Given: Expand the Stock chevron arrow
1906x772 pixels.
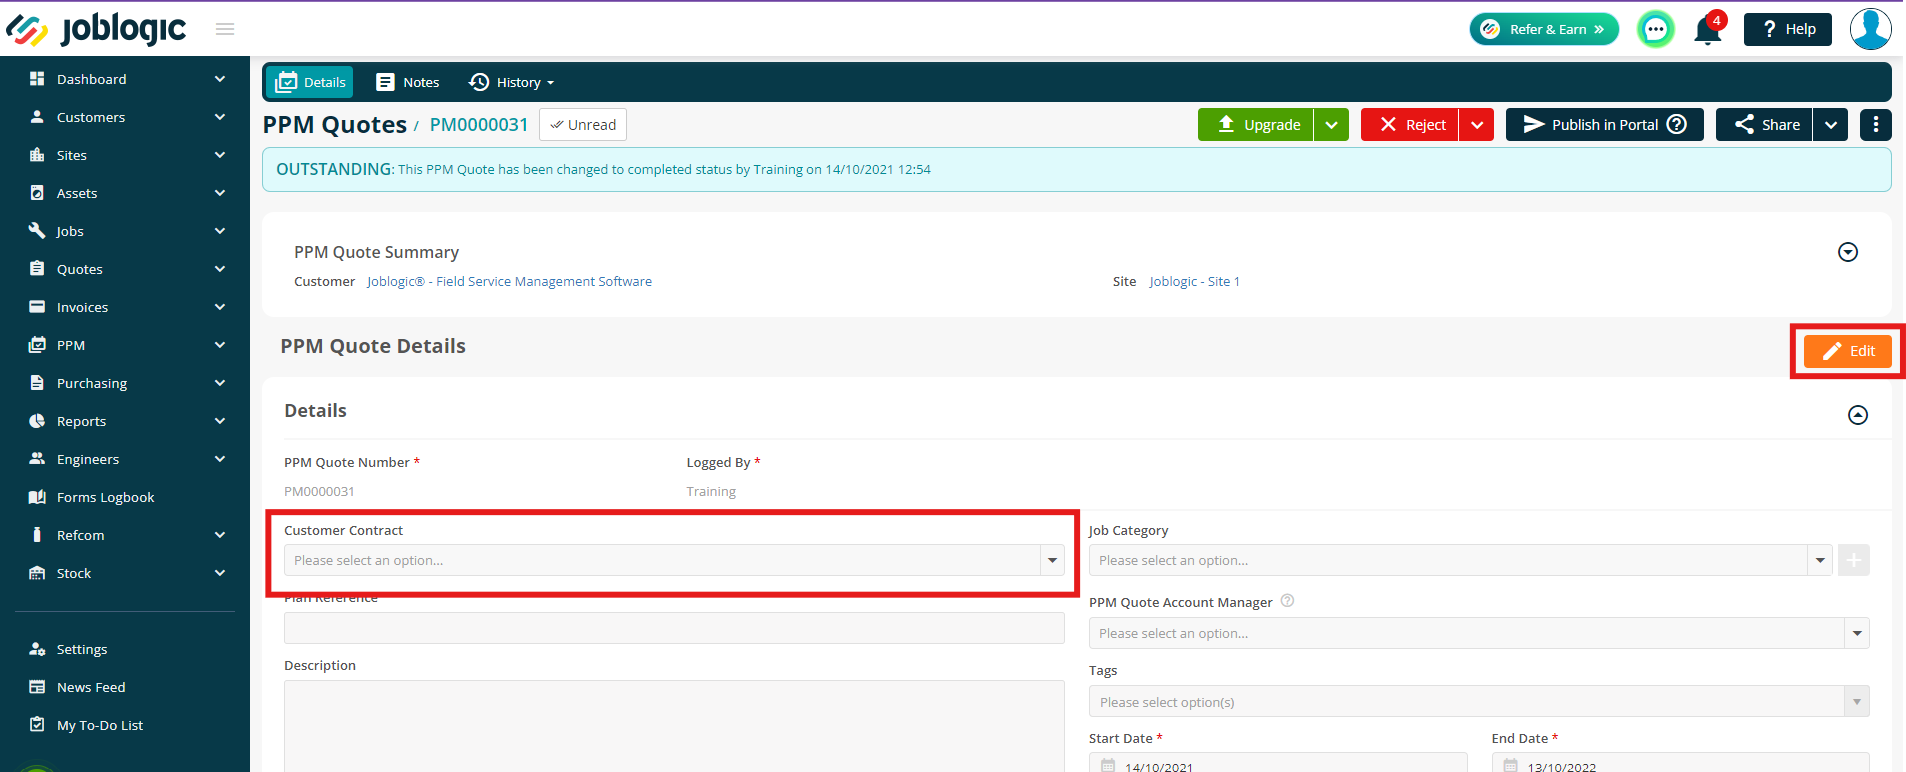Looking at the screenshot, I should click(x=220, y=573).
